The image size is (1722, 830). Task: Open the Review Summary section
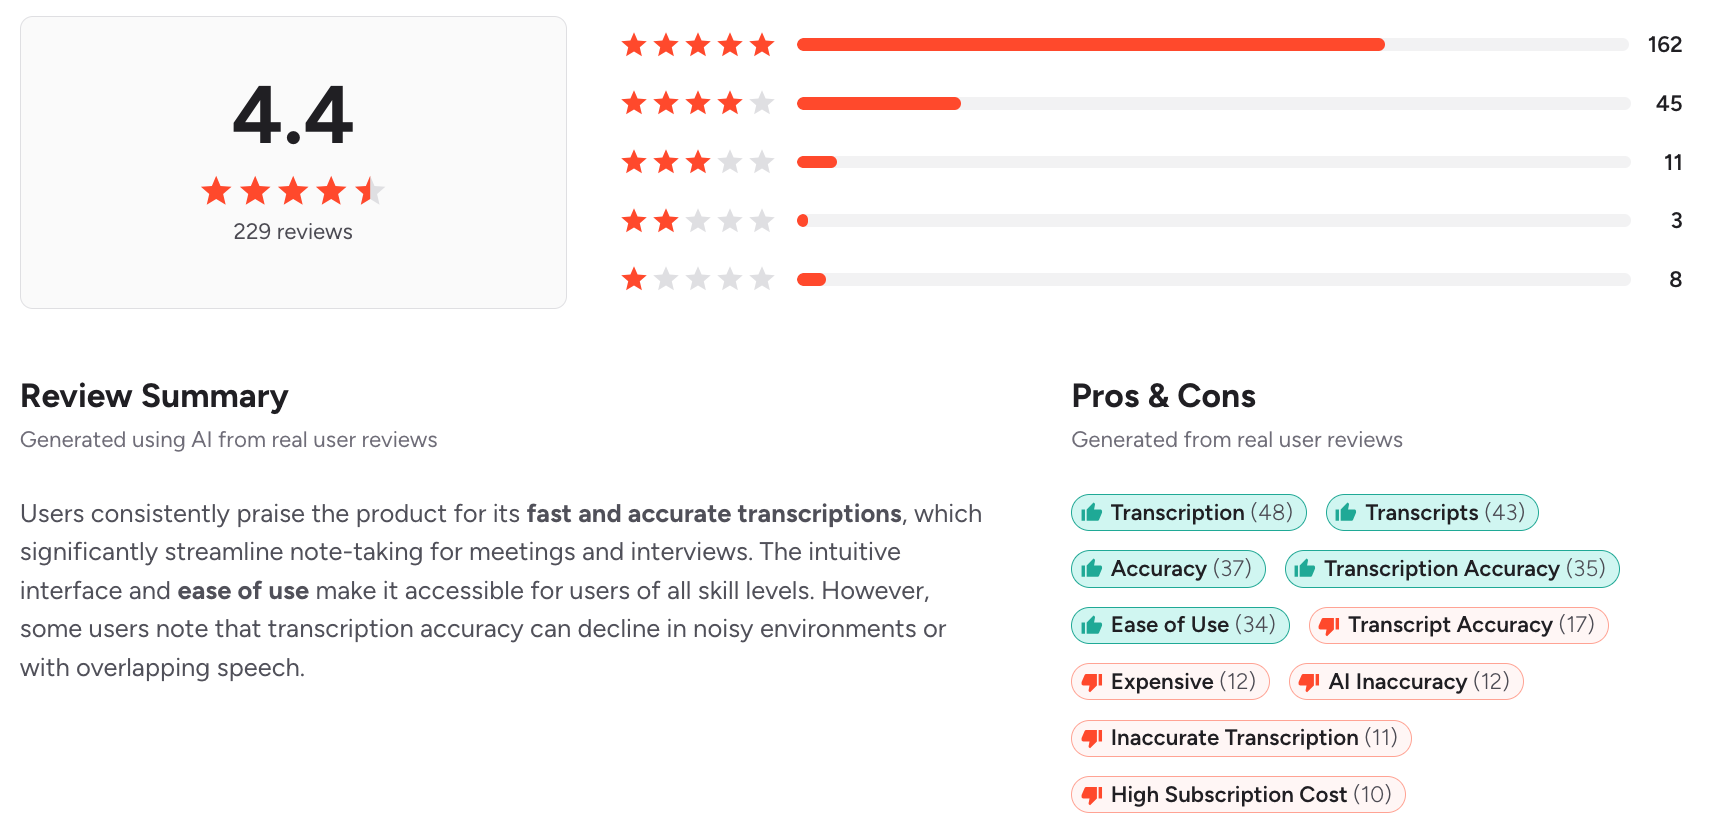[x=154, y=396]
